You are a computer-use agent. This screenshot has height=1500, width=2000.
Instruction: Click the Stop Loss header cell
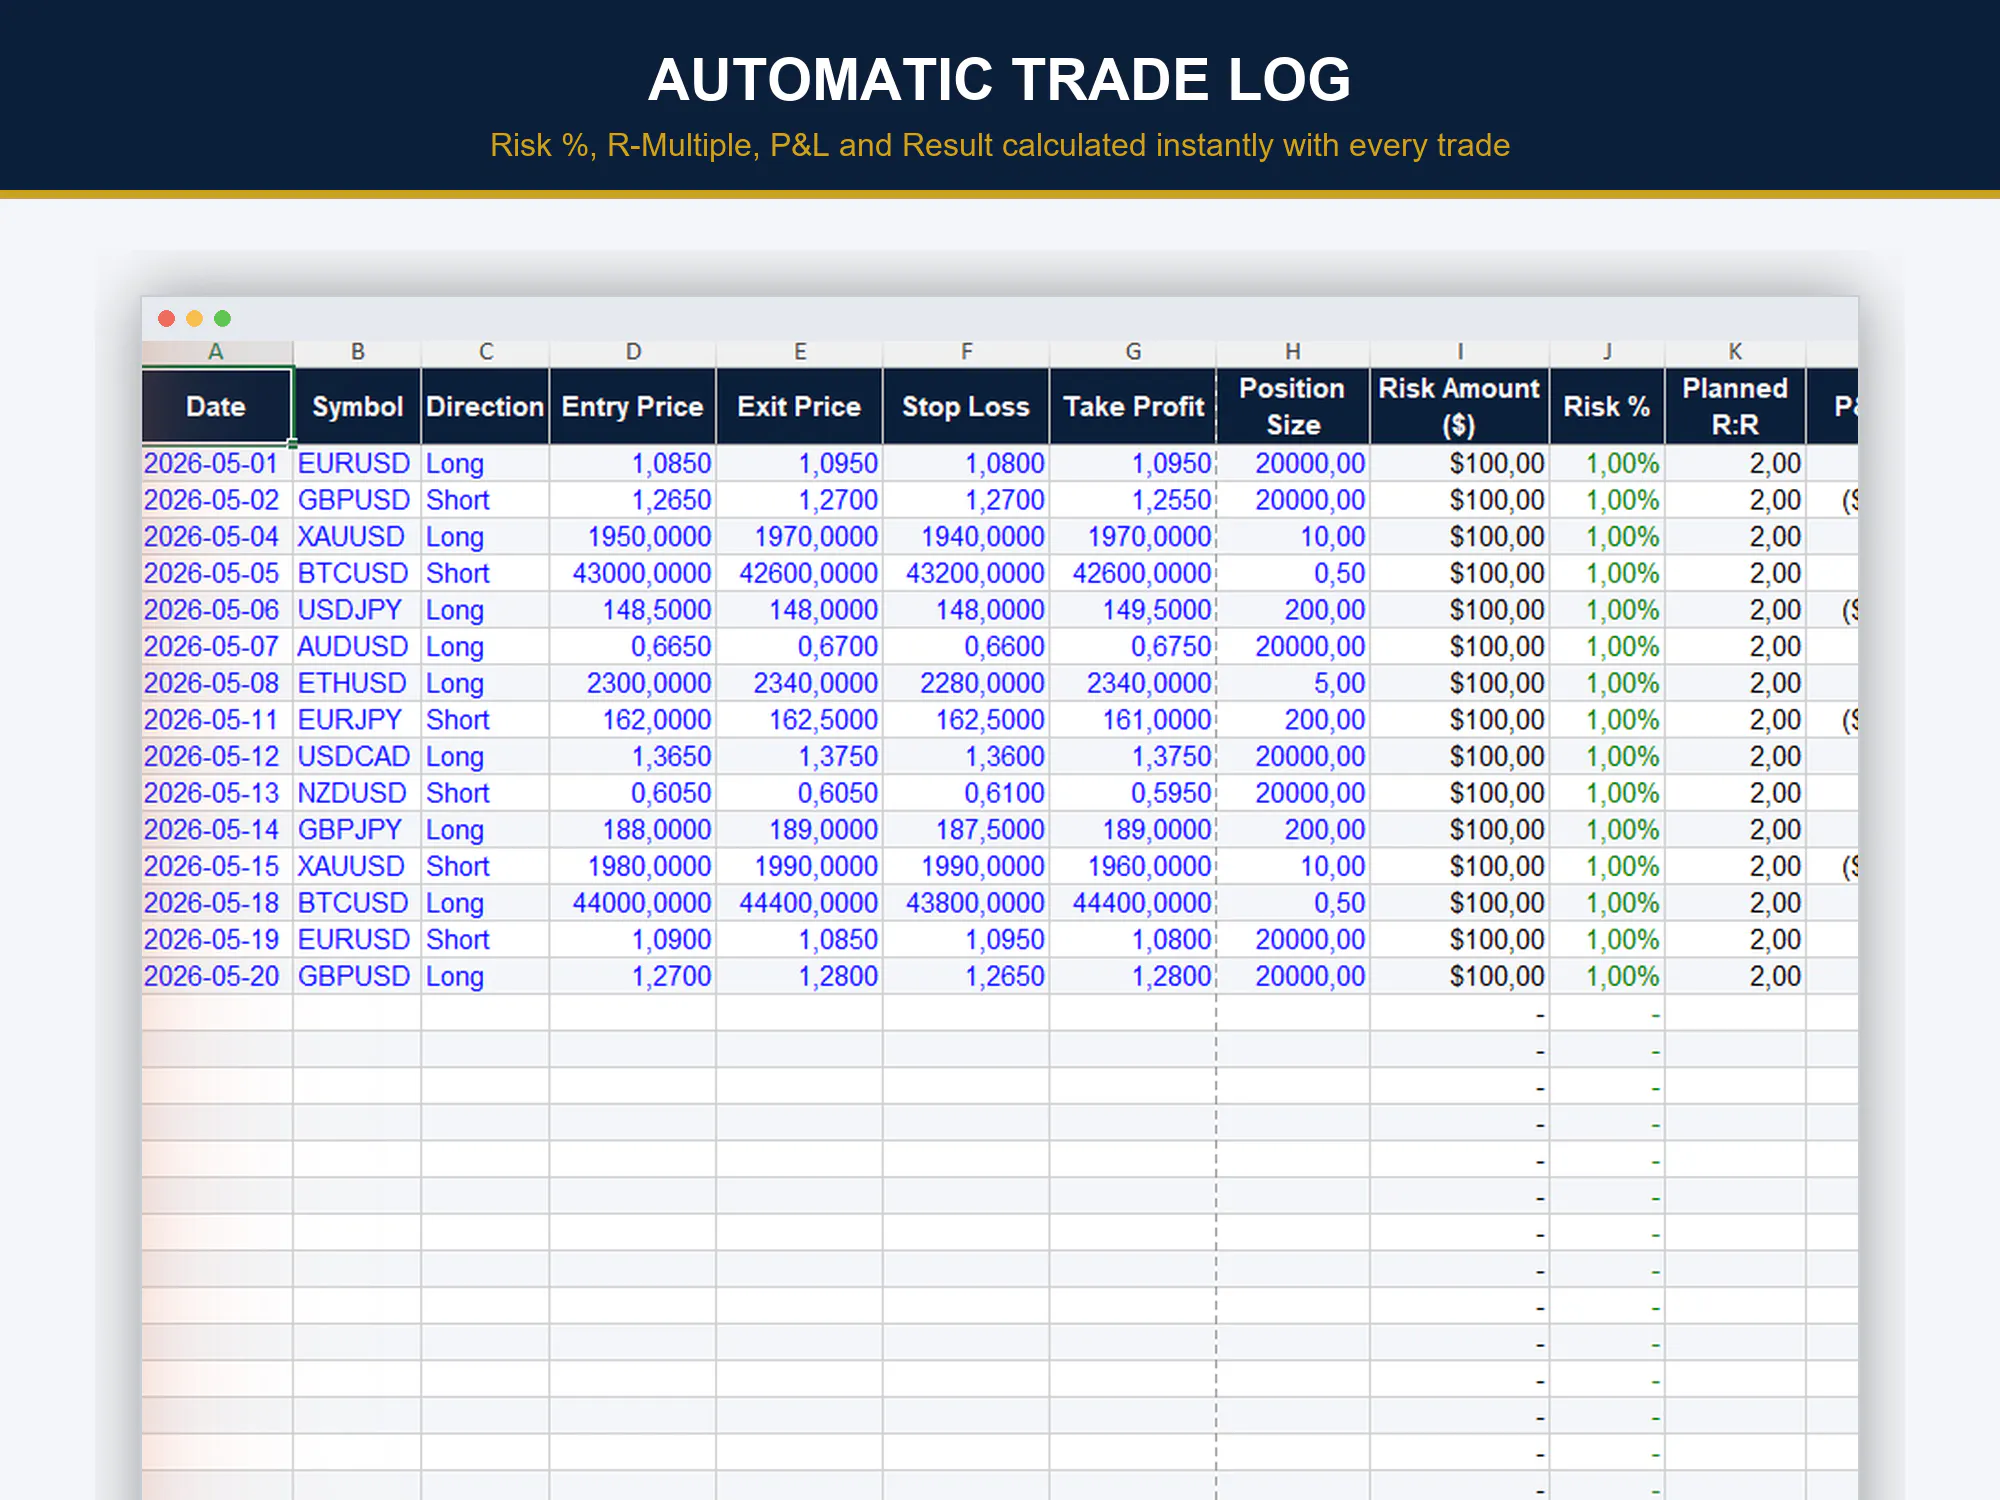tap(966, 406)
